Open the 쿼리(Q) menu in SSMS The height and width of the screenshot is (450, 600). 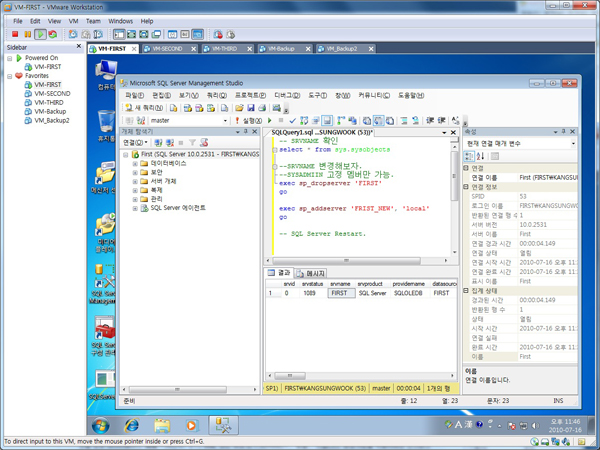(x=217, y=95)
